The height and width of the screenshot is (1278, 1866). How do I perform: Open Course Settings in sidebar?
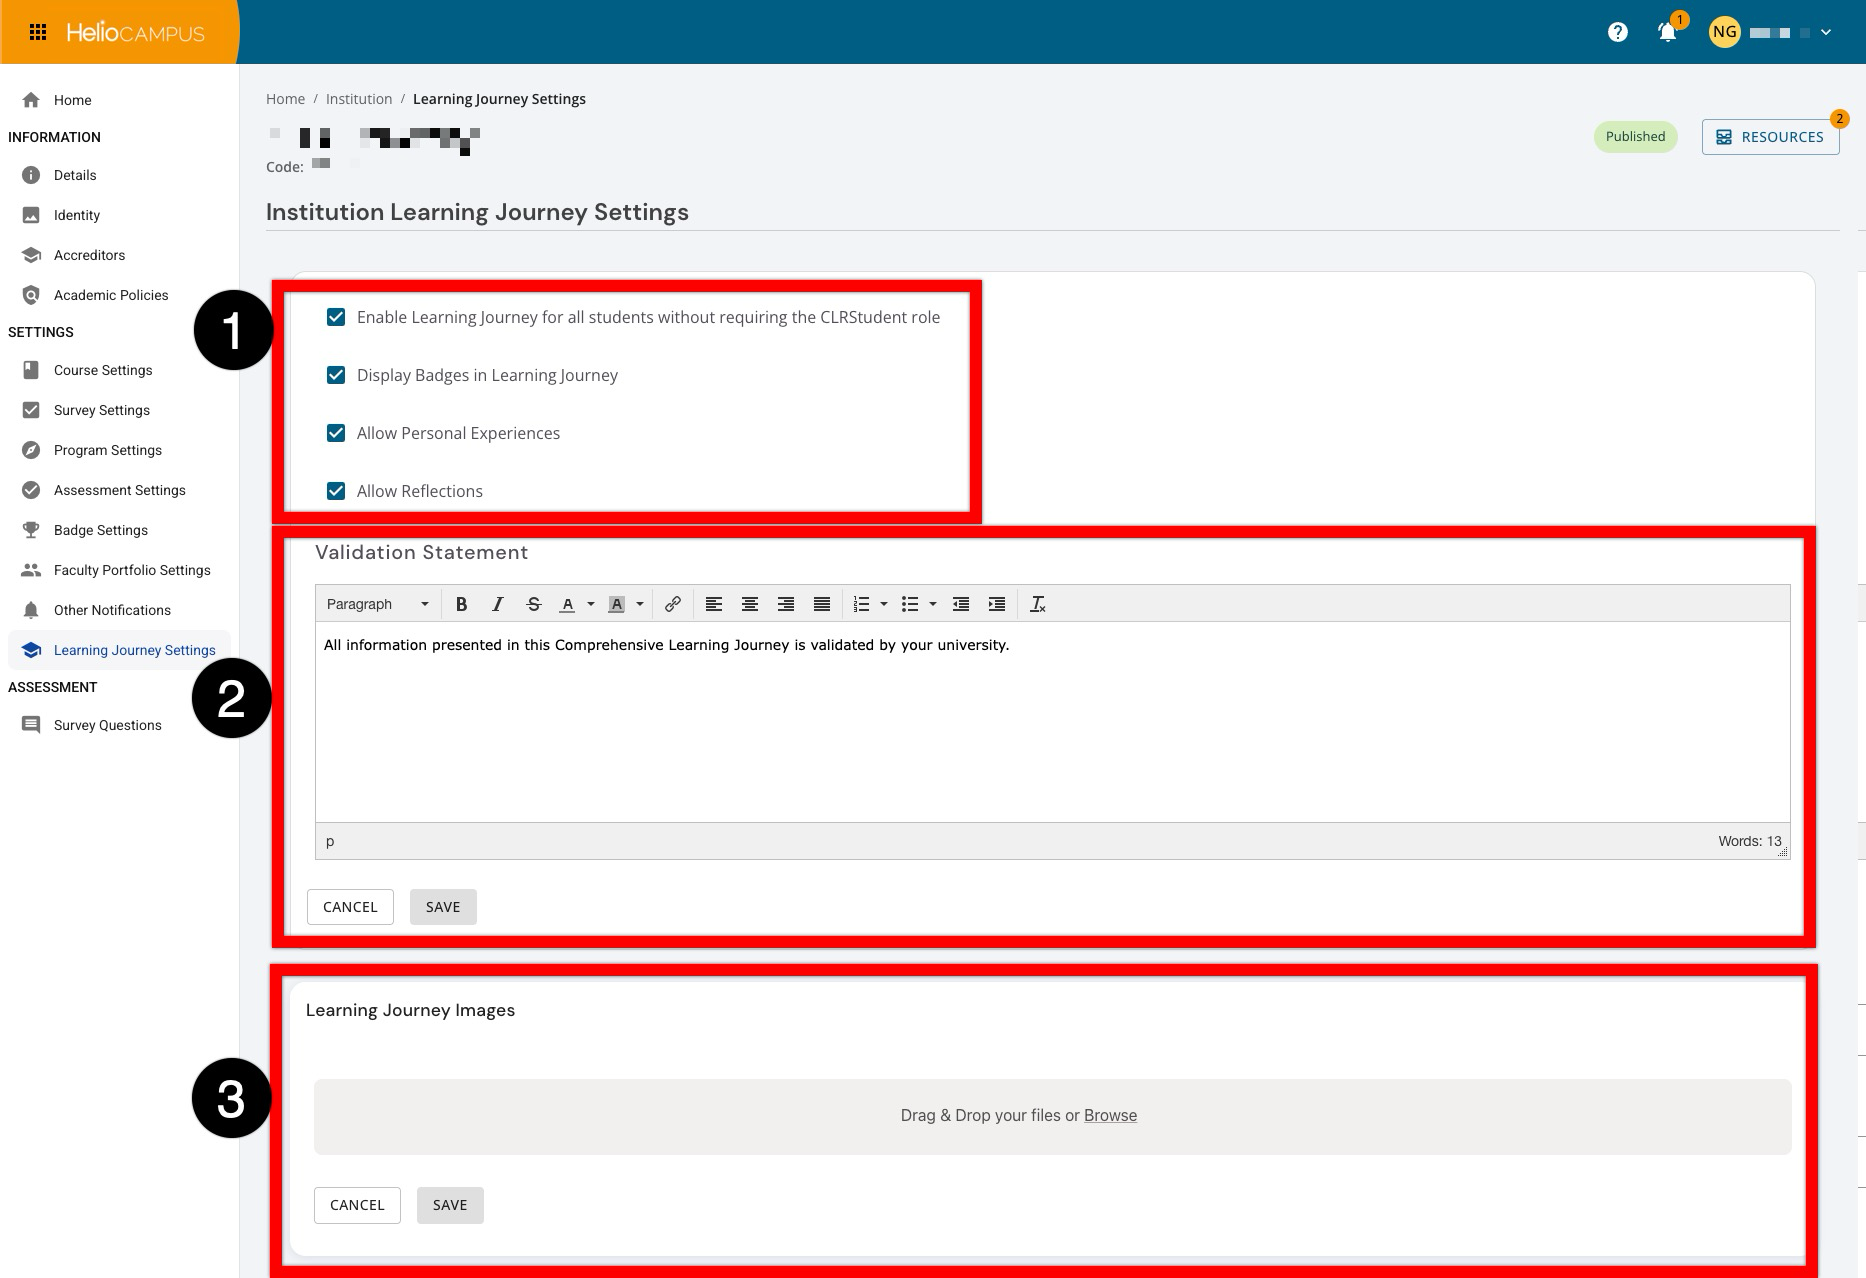103,370
